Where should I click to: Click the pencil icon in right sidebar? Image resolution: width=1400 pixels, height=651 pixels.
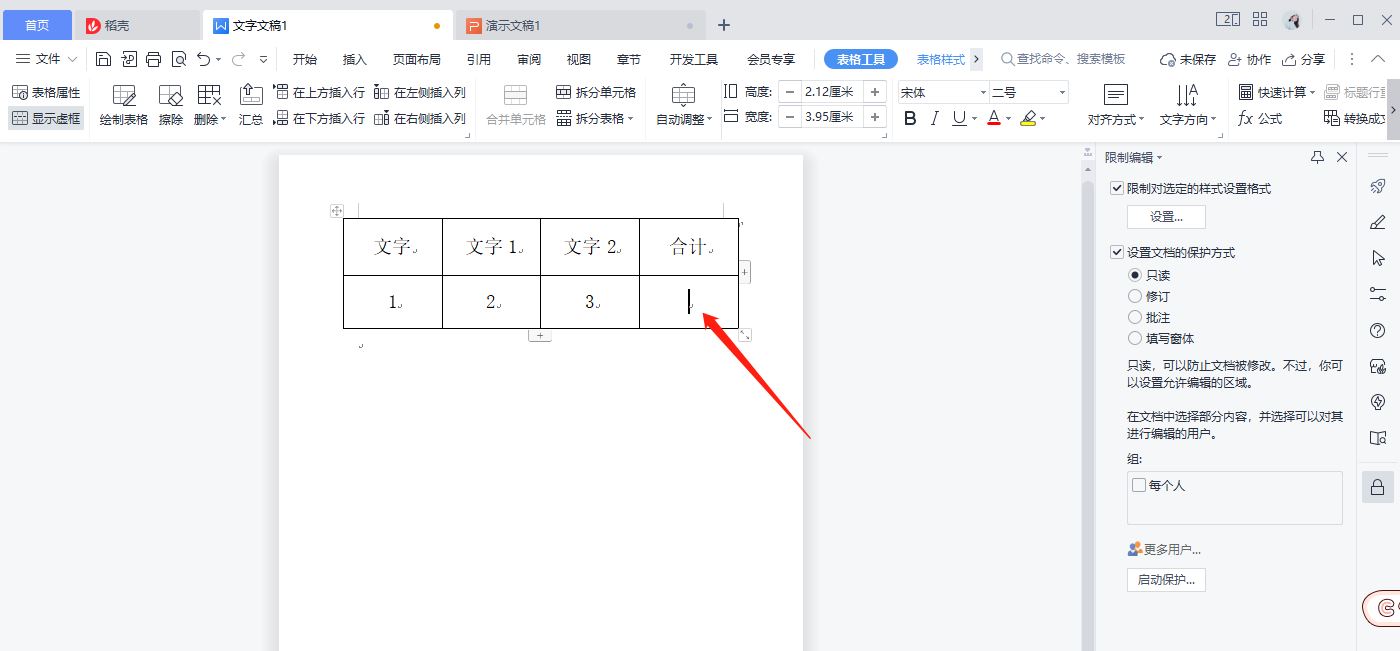point(1378,222)
